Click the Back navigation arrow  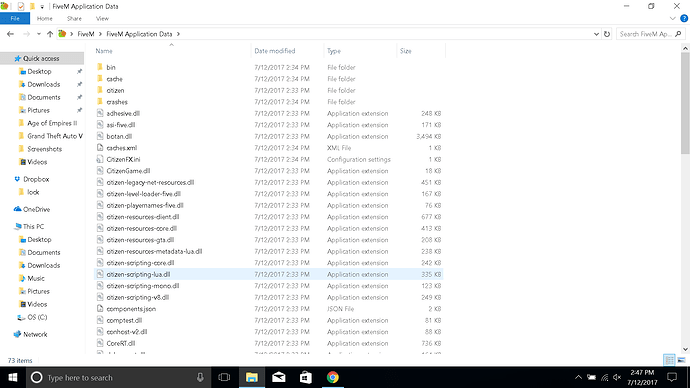[11, 34]
